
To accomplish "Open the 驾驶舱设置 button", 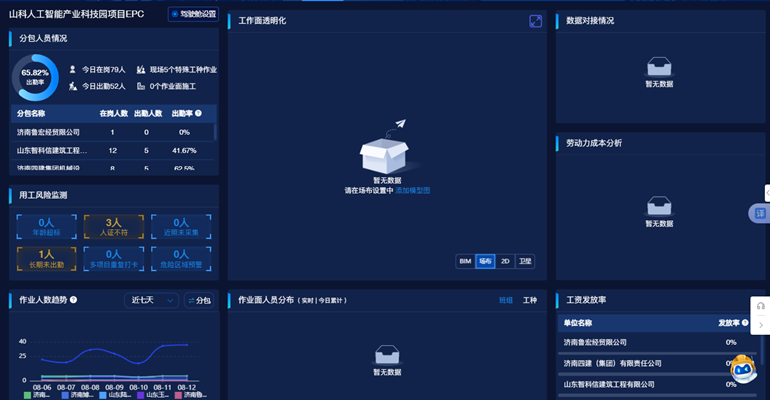I will 192,14.
